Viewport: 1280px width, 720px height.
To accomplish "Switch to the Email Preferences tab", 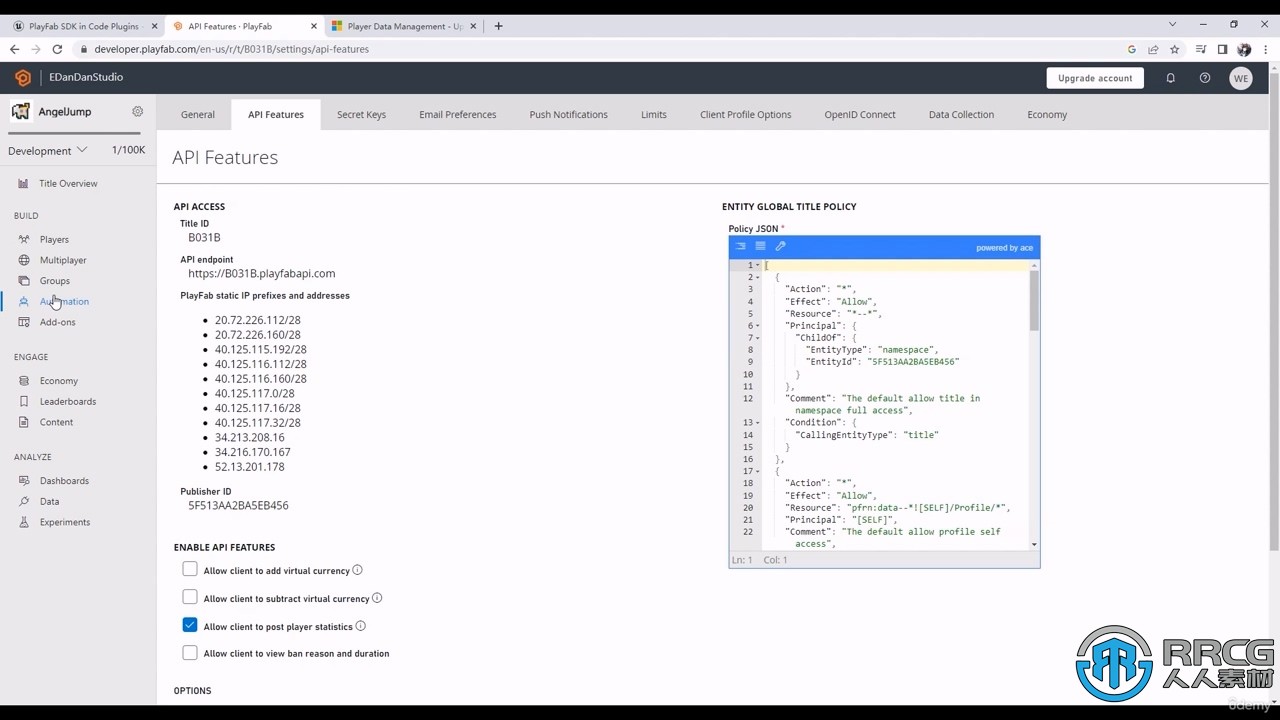I will coord(458,114).
